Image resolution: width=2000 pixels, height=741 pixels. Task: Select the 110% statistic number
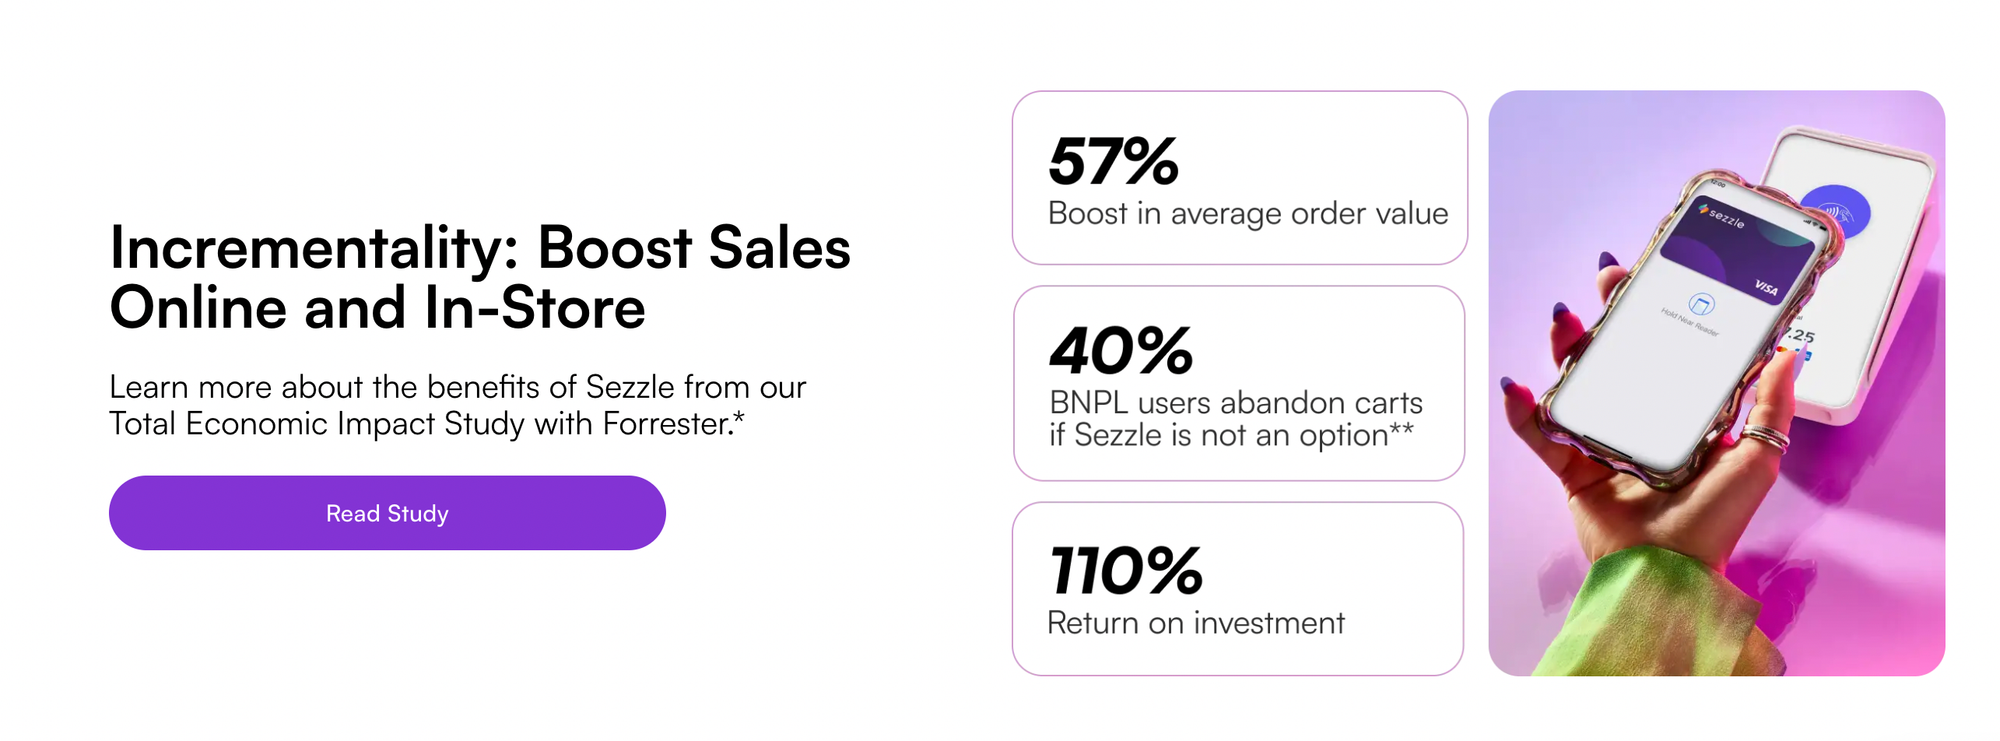coord(1125,571)
